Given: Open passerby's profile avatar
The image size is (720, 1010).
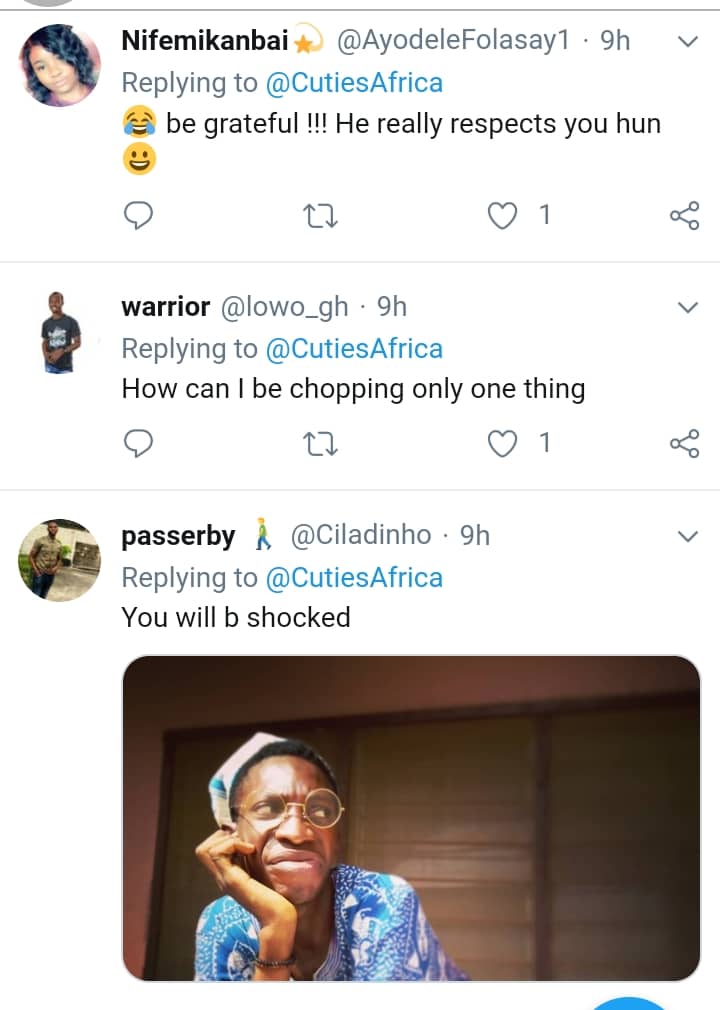Looking at the screenshot, I should 61,560.
